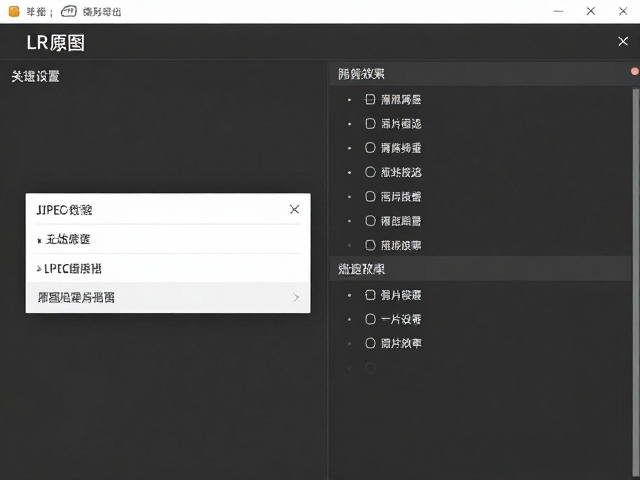This screenshot has height=480, width=640.
Task: Click the orange app icon in title bar
Action: [x=14, y=11]
